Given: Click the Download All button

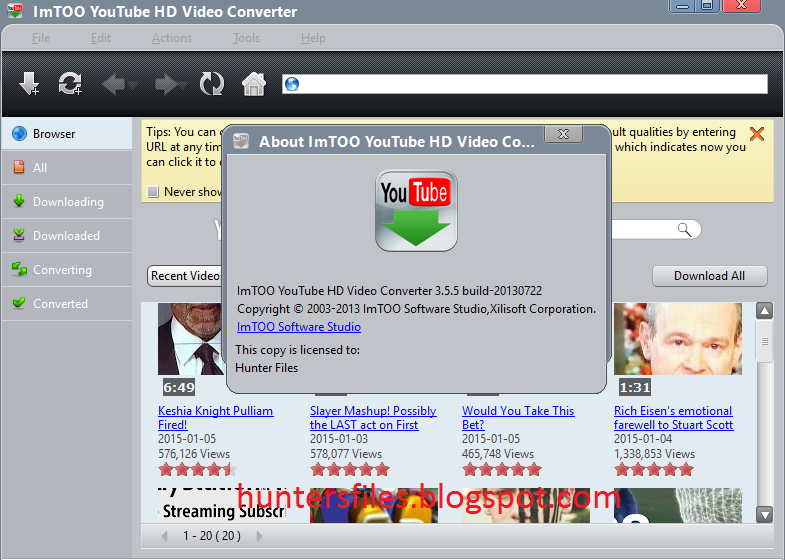Looking at the screenshot, I should pos(709,276).
